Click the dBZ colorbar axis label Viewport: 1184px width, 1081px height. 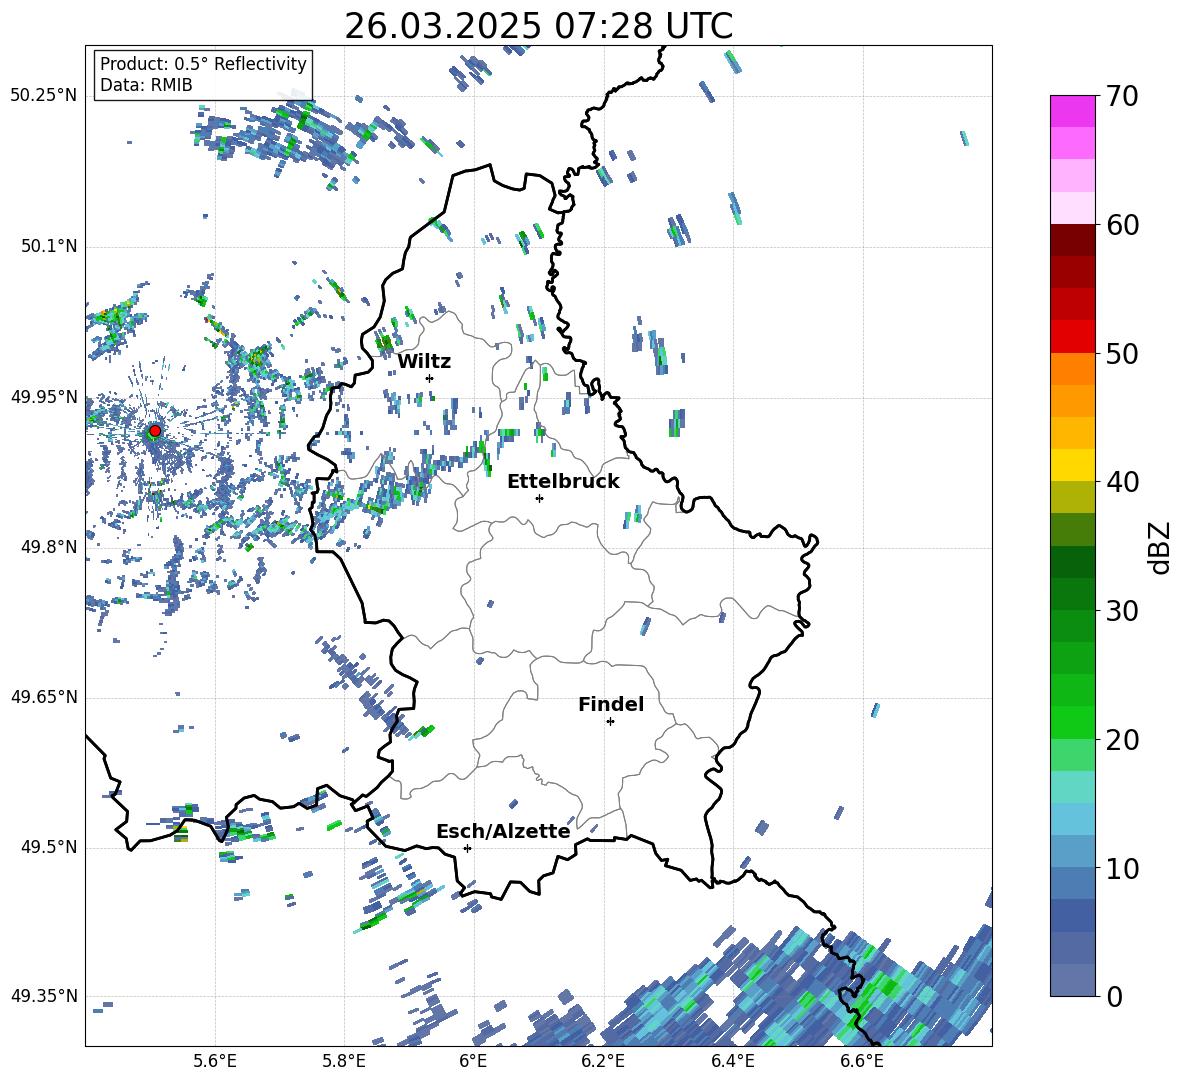(1161, 547)
